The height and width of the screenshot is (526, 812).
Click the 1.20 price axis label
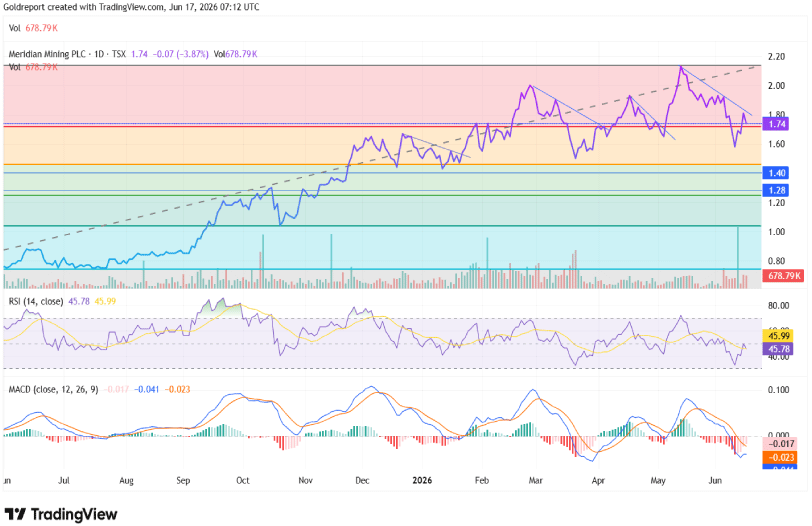click(x=776, y=203)
